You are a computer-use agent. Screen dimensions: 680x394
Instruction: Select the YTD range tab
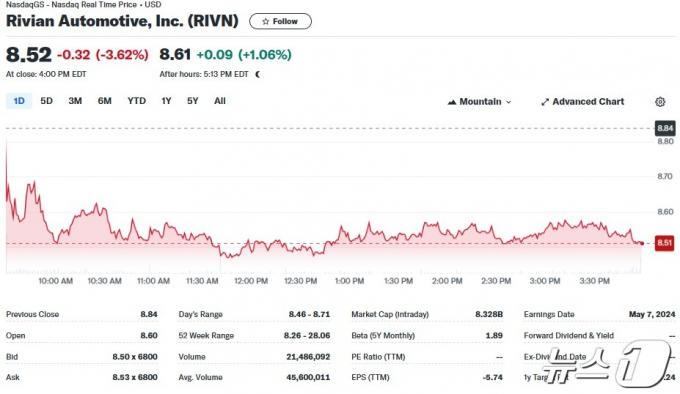click(137, 101)
